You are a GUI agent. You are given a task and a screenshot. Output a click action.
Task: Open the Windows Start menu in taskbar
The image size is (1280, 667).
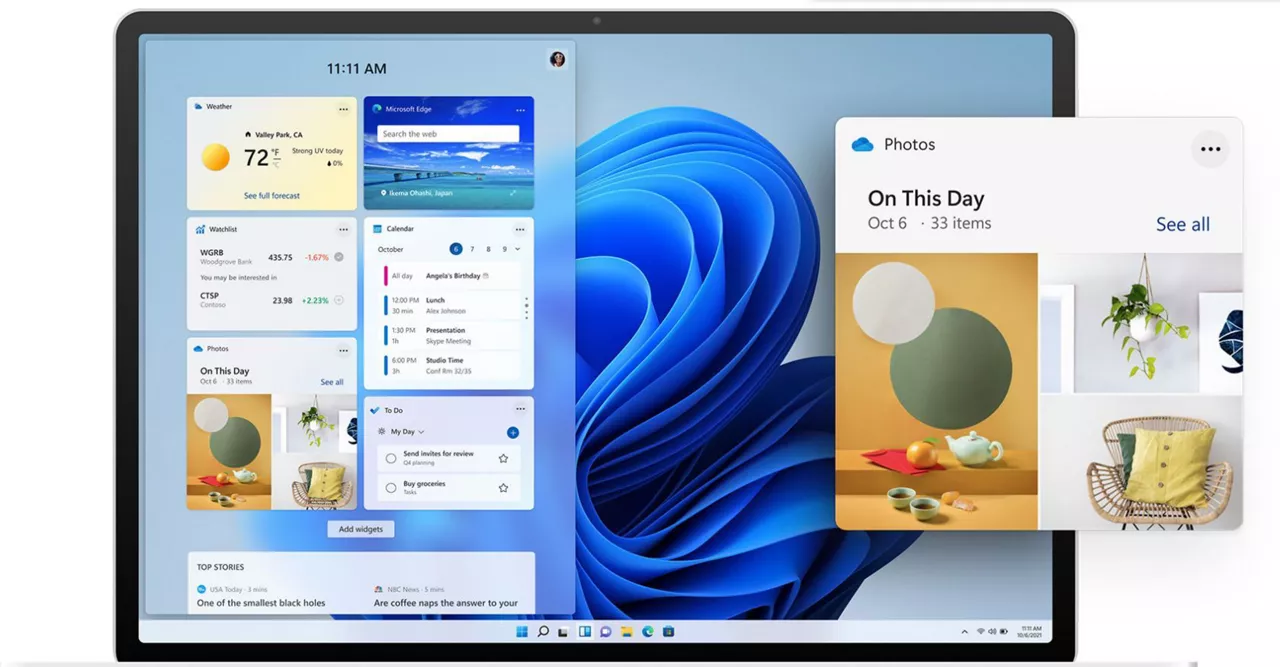[522, 632]
